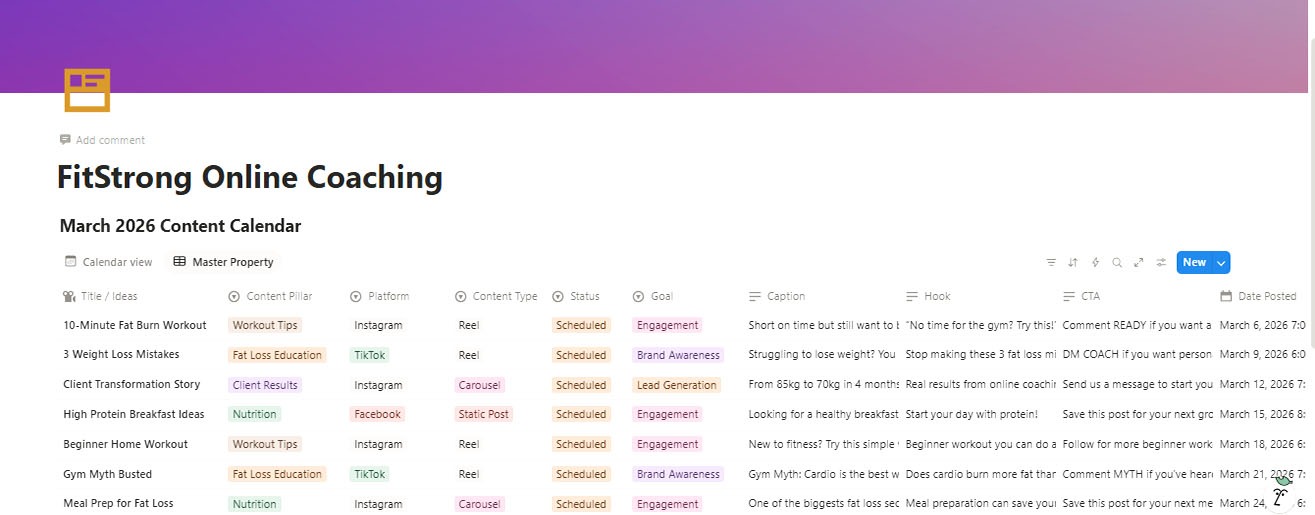Open the database filter icon
The image size is (1315, 515).
click(x=1051, y=262)
